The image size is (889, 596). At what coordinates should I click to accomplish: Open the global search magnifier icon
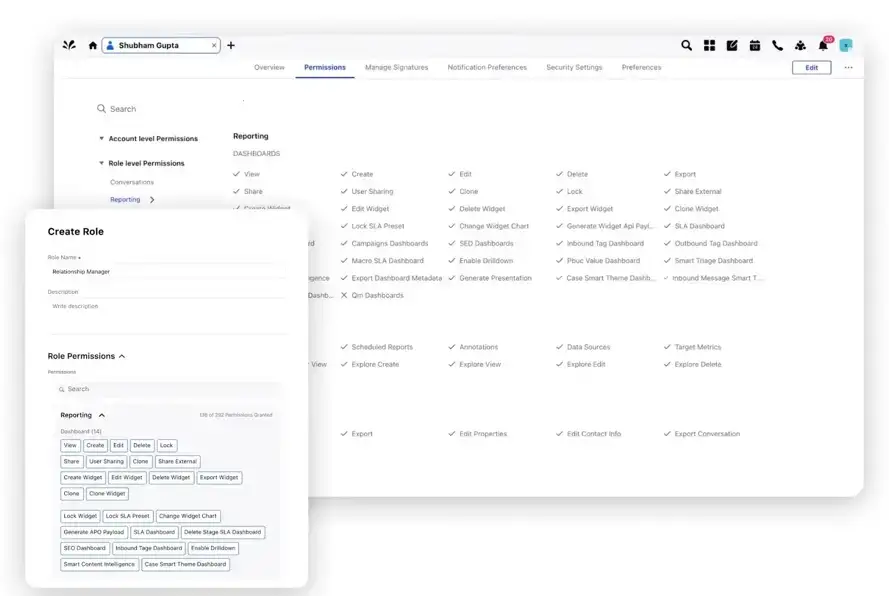tap(686, 45)
